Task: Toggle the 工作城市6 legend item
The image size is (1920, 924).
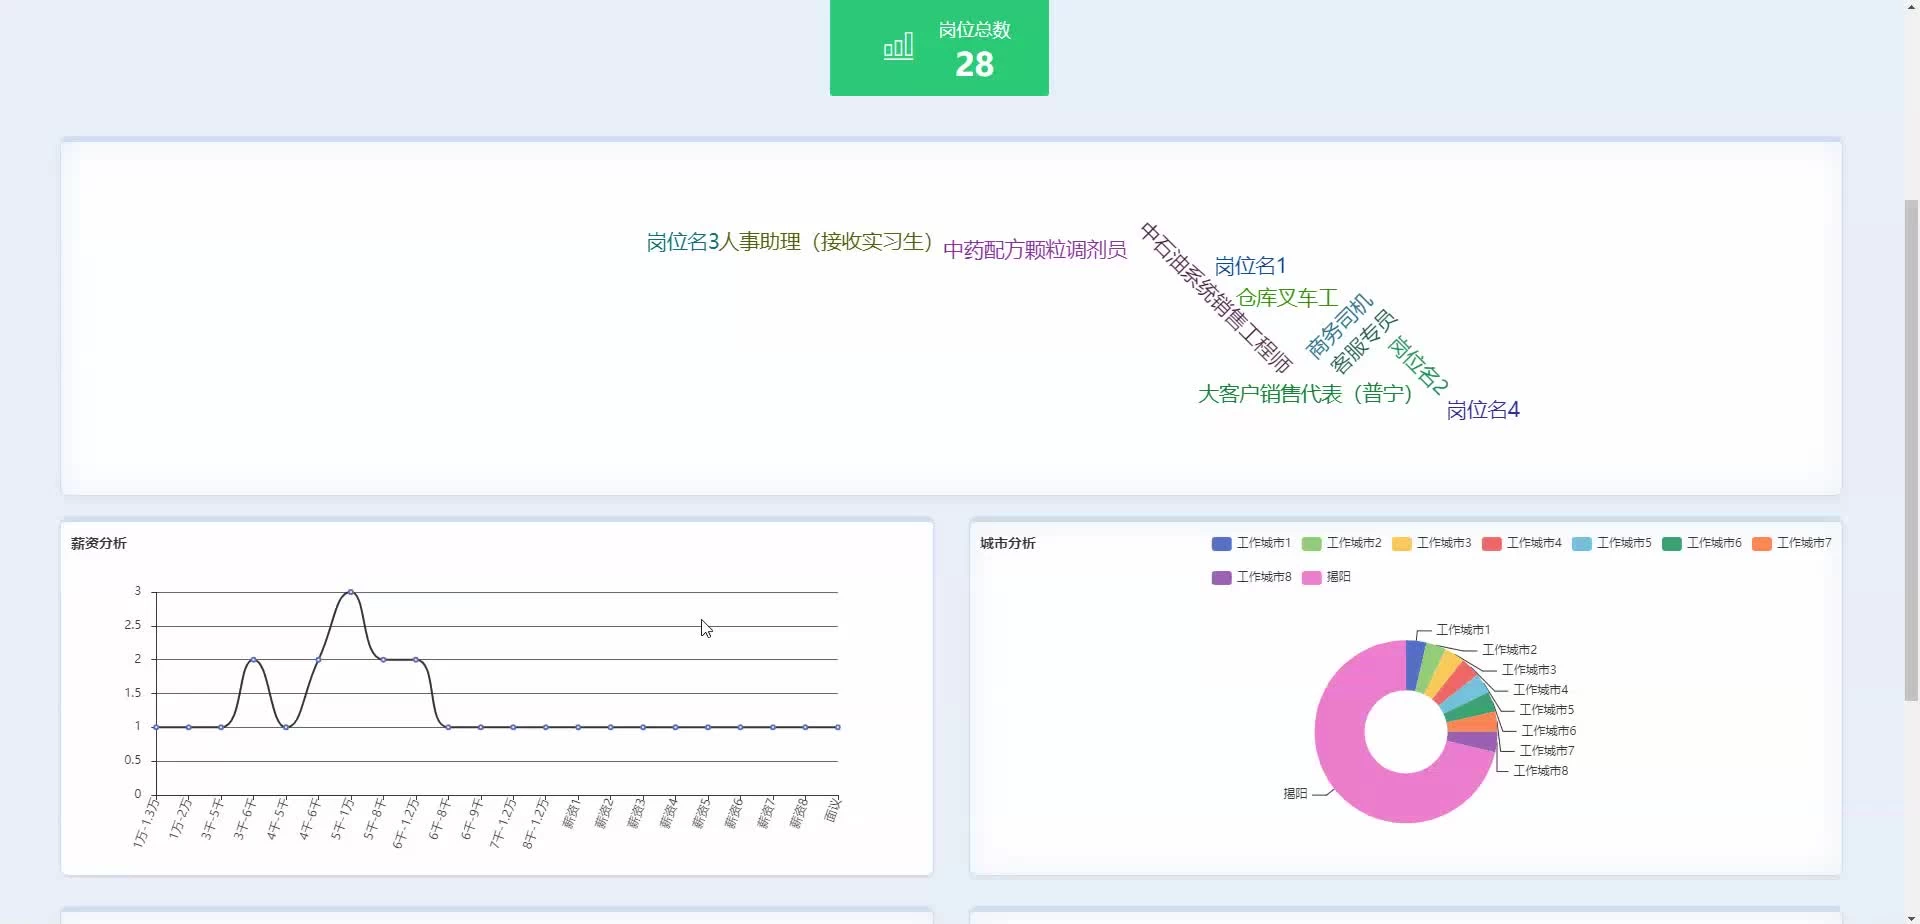Action: pos(1701,543)
